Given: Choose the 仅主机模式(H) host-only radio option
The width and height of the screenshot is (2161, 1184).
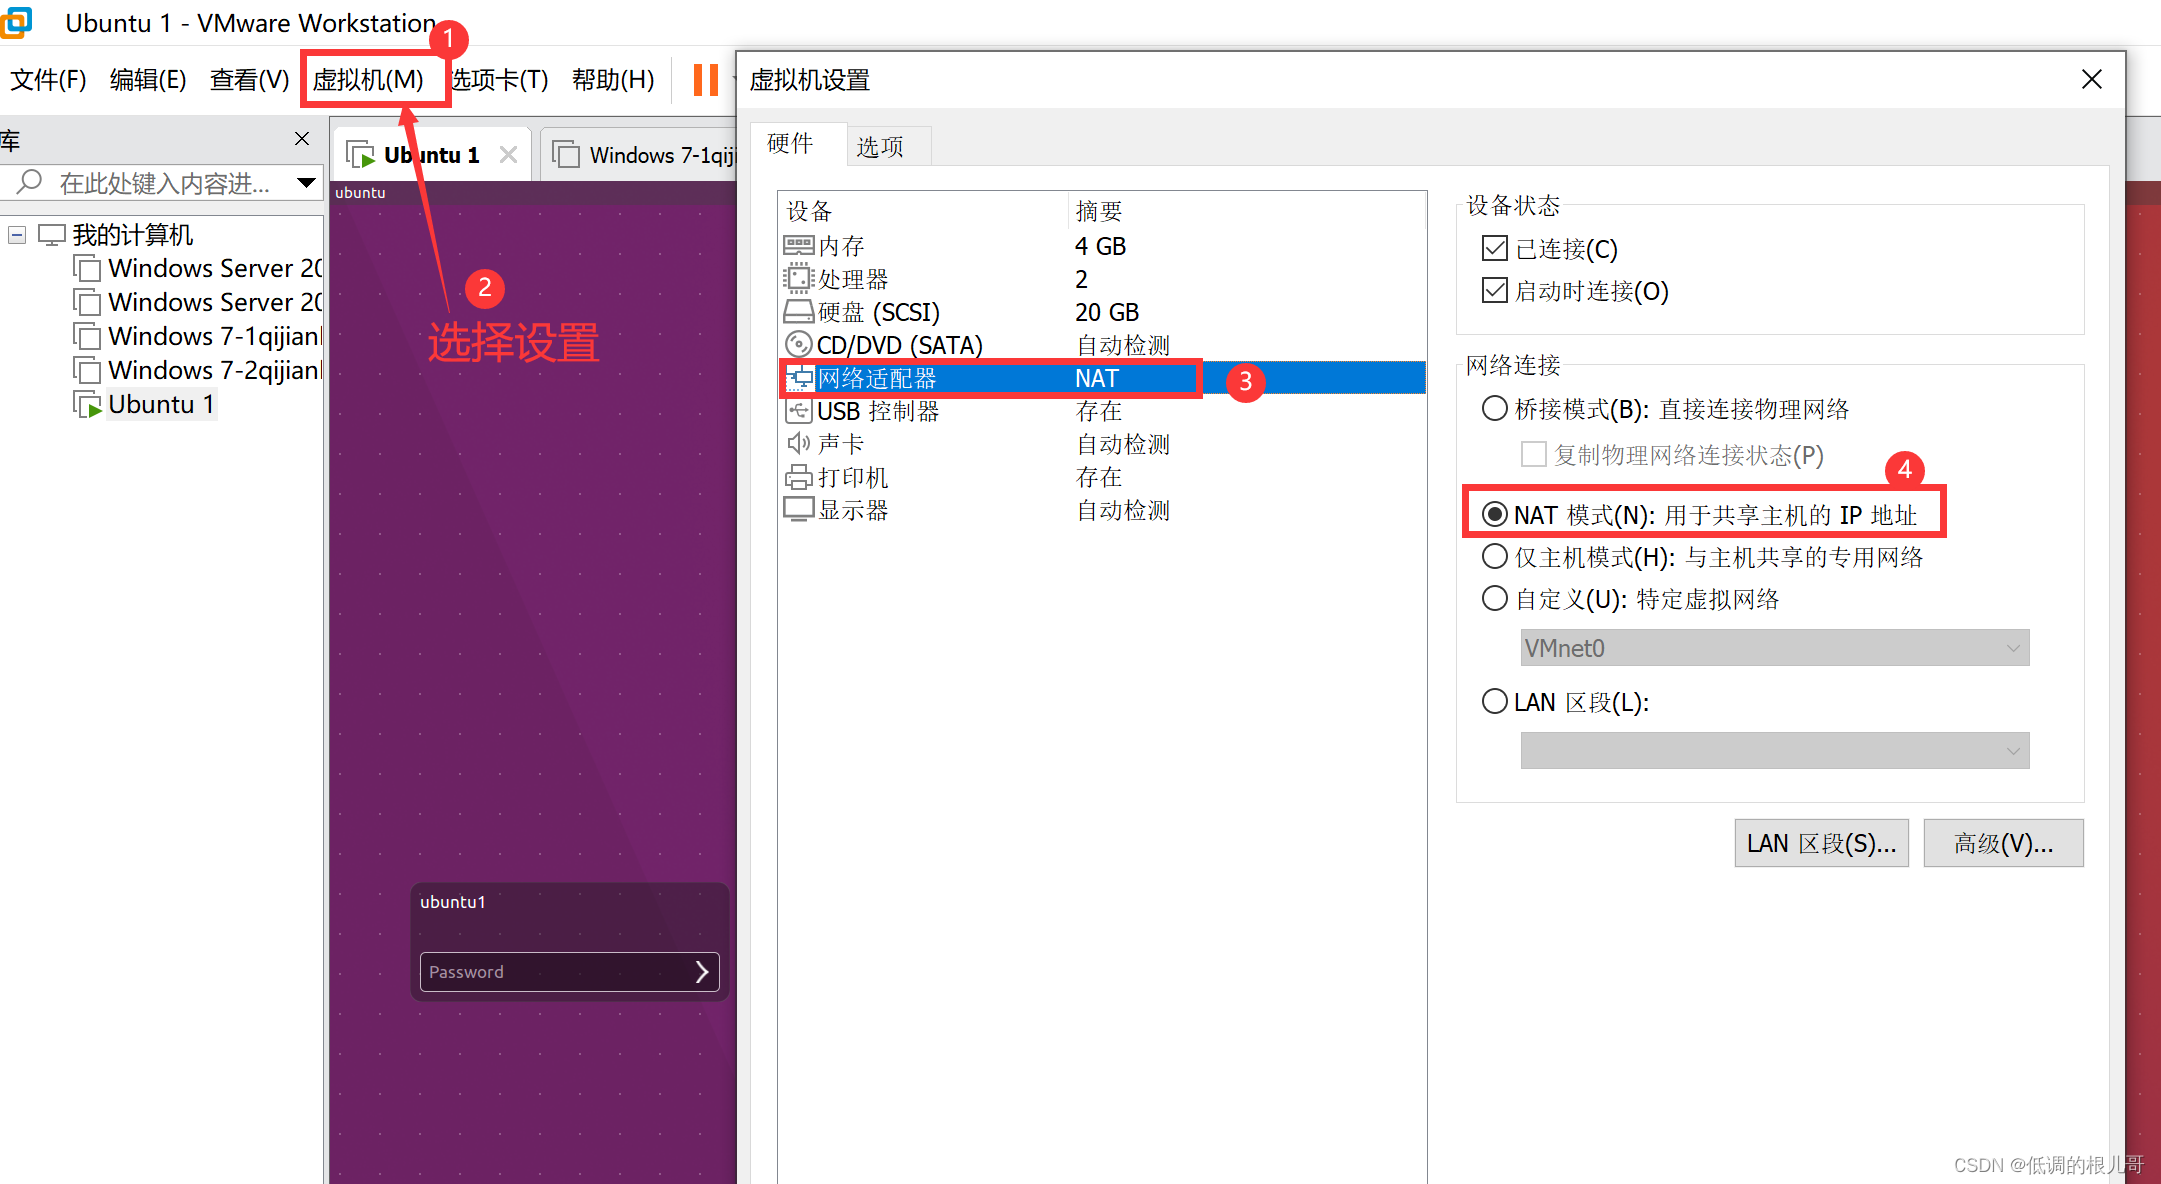Looking at the screenshot, I should 1495,557.
